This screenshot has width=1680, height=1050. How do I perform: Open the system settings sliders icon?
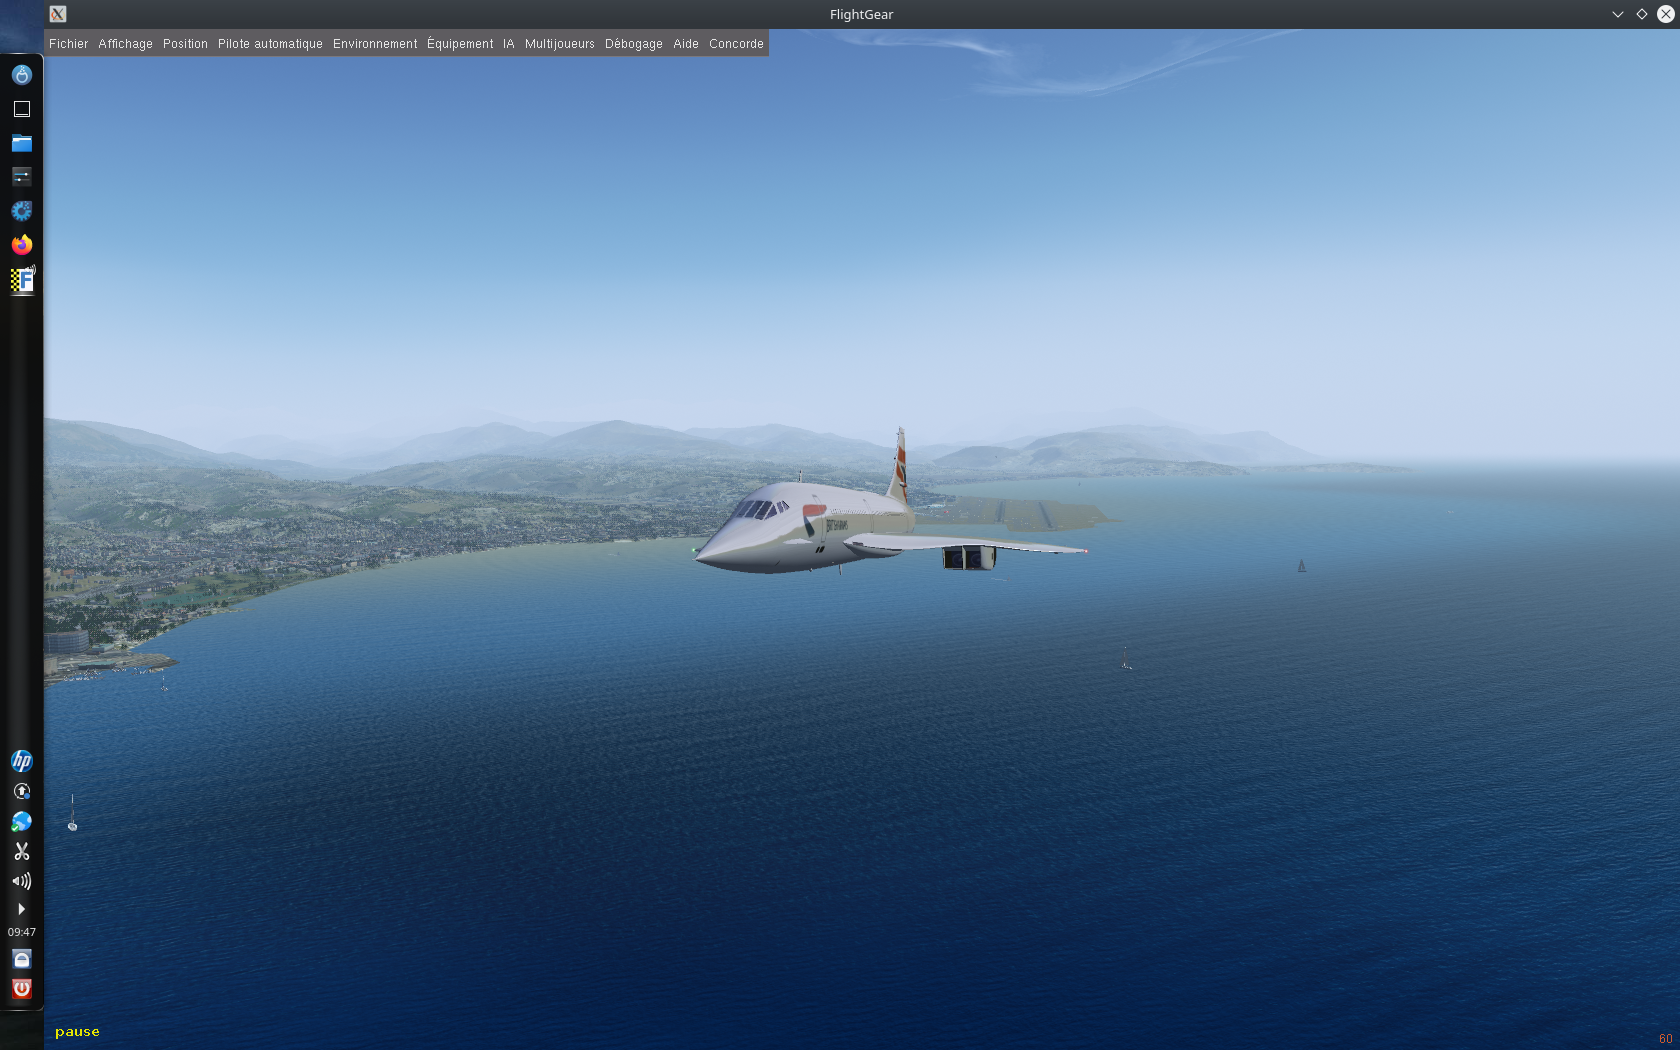coord(22,177)
